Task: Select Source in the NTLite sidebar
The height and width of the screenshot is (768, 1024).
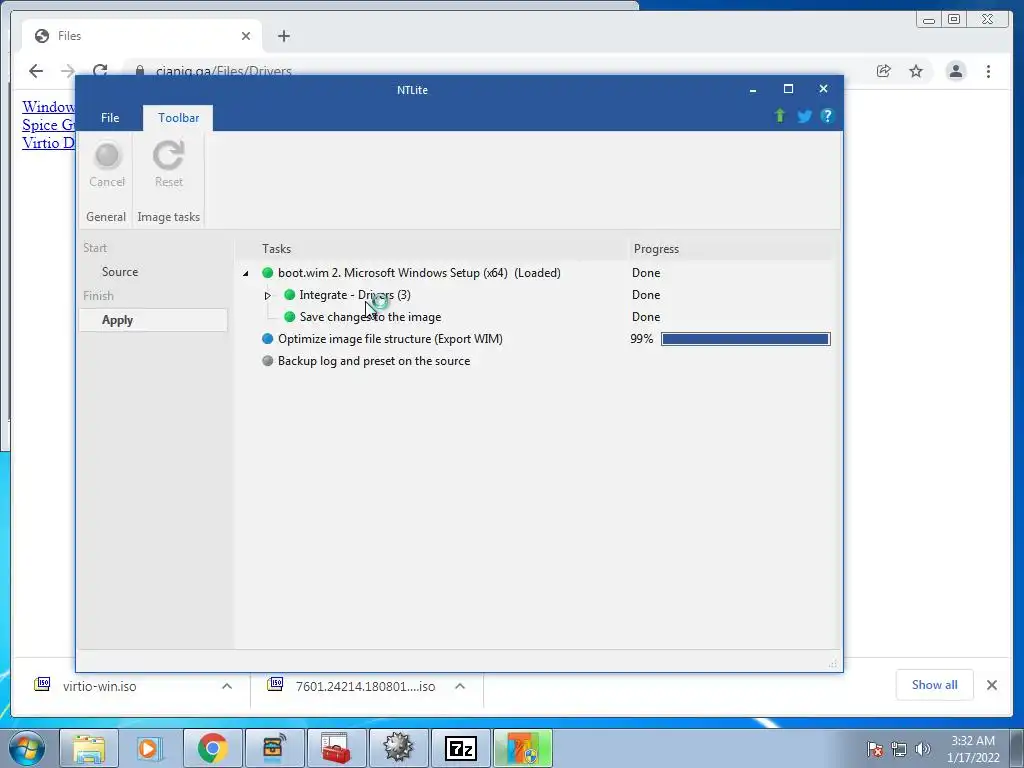Action: [x=120, y=272]
